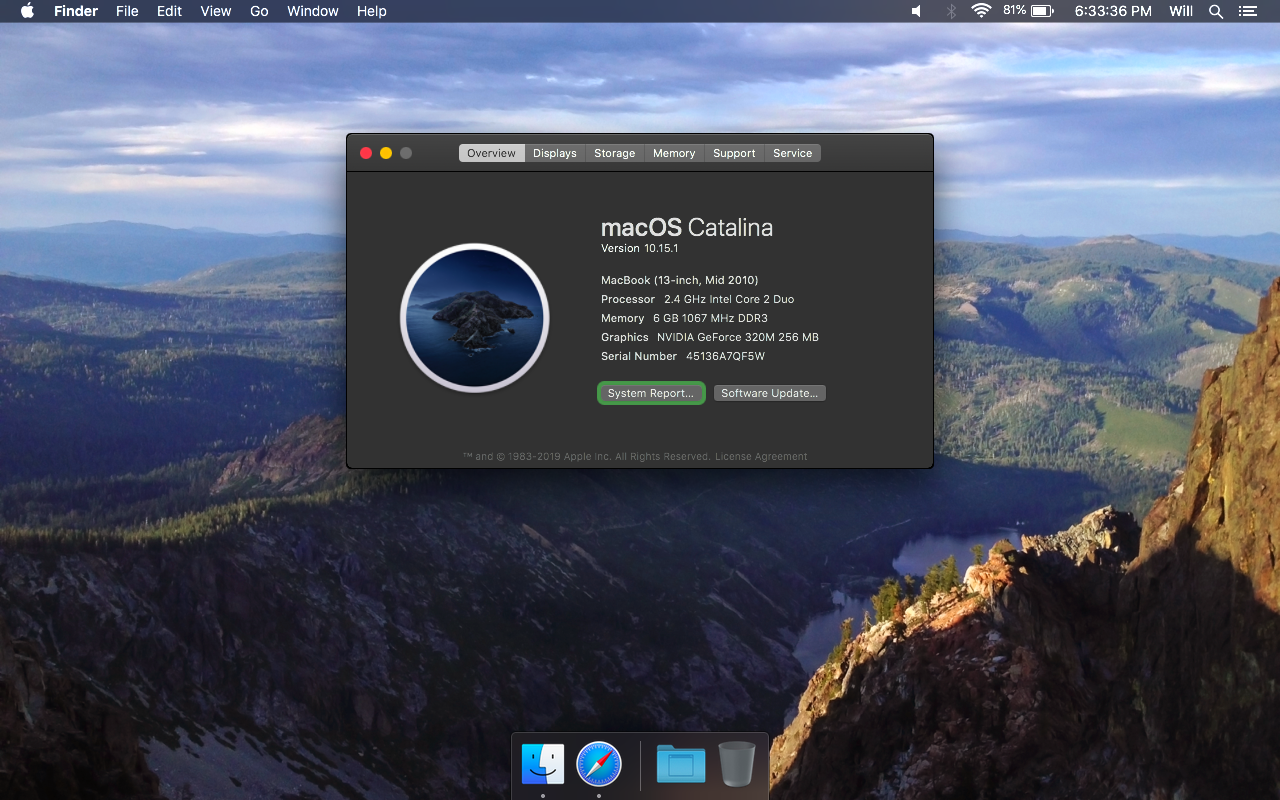Open the folder stack in Dock

pos(681,765)
